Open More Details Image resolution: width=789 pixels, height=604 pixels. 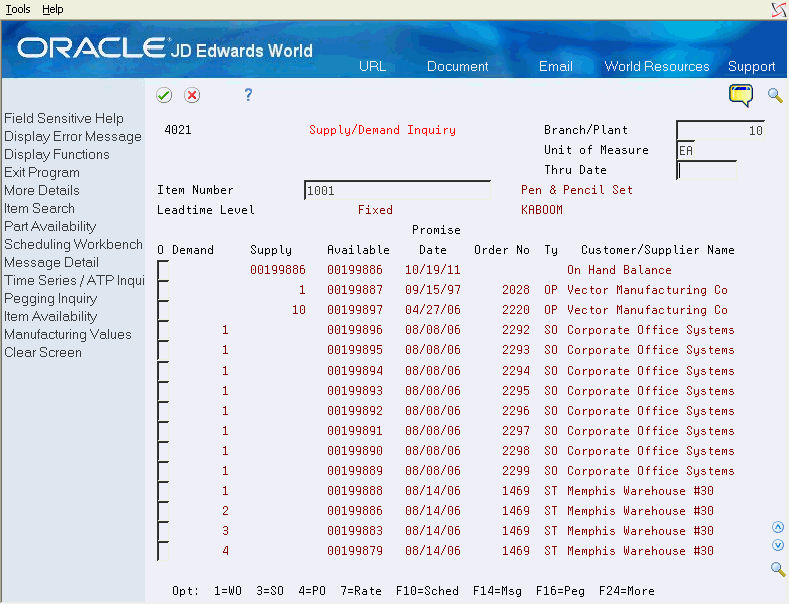42,190
